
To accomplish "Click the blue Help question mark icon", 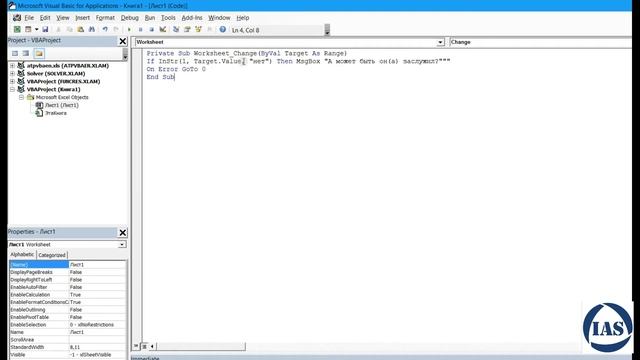I will pyautogui.click(x=222, y=29).
